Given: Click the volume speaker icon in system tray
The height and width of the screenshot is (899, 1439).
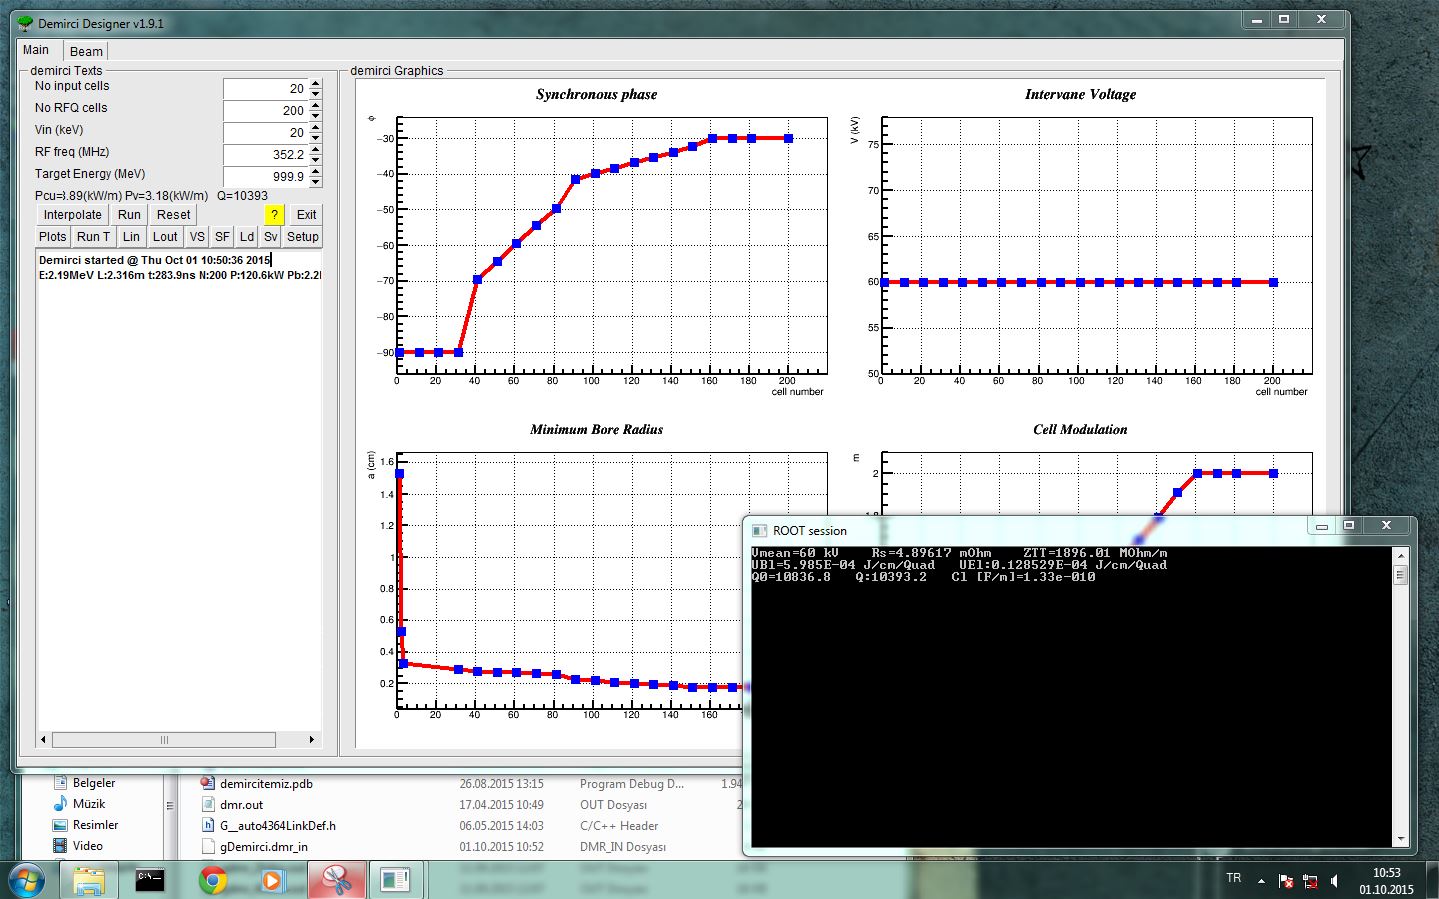Looking at the screenshot, I should [1335, 881].
